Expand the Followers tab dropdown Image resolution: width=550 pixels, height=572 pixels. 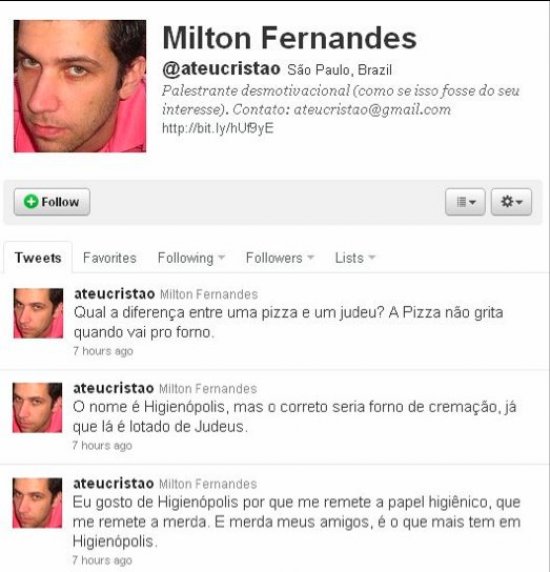click(x=280, y=258)
